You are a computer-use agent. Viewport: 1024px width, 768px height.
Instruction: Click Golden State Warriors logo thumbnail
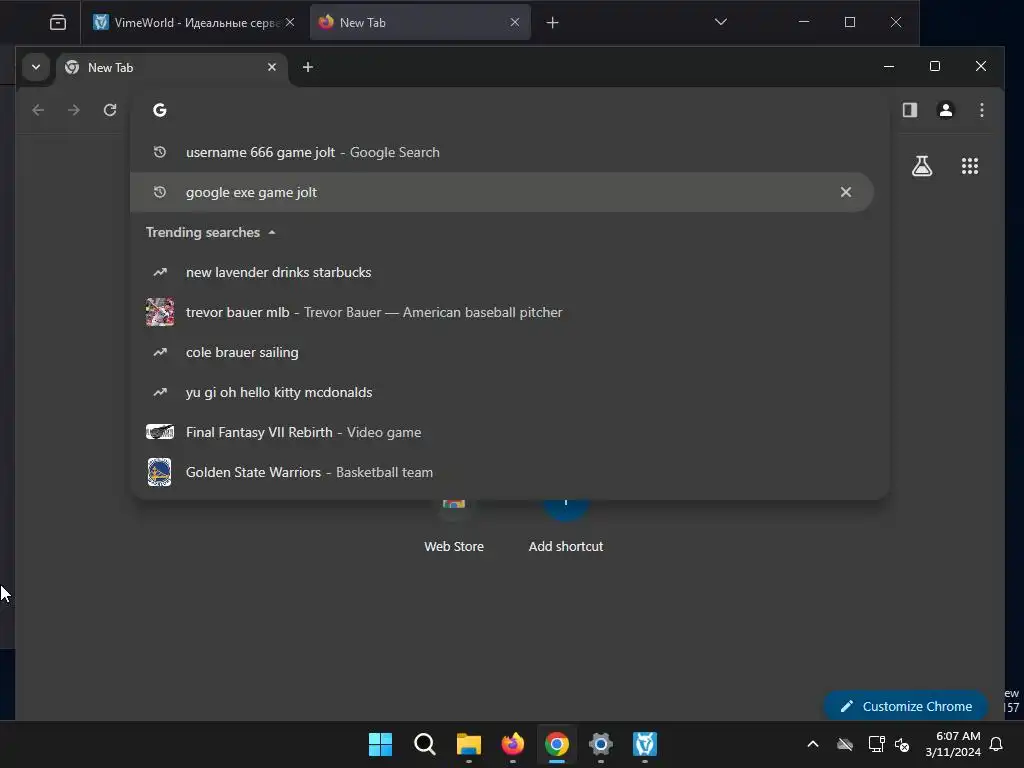tap(159, 472)
